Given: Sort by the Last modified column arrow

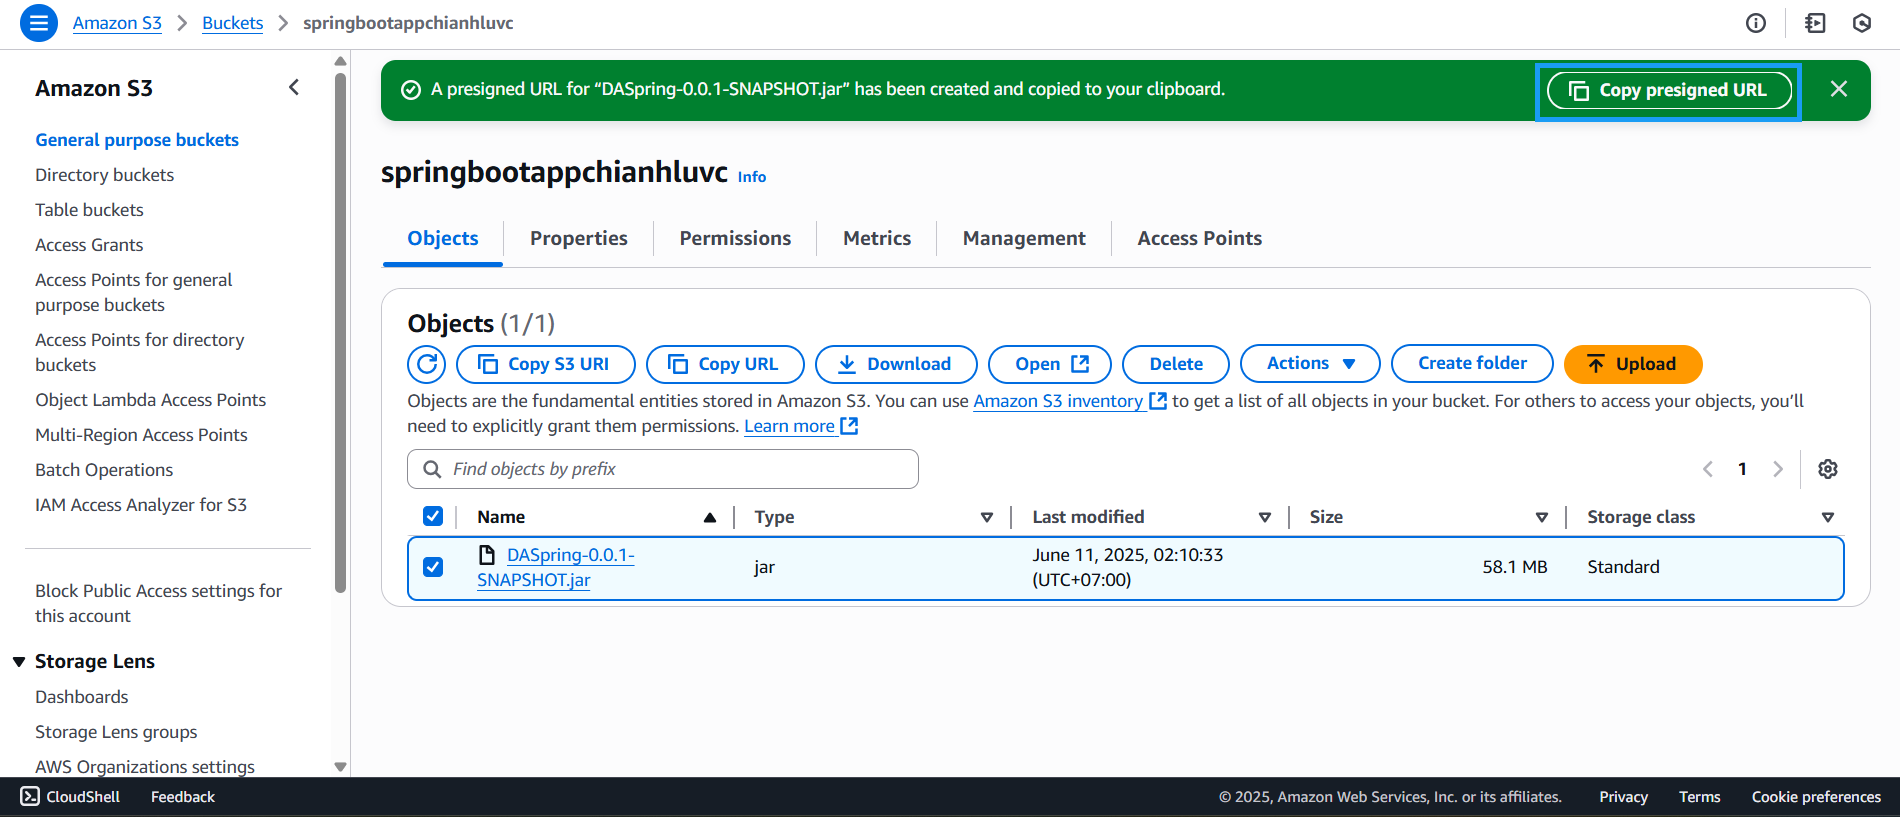Looking at the screenshot, I should (1265, 517).
